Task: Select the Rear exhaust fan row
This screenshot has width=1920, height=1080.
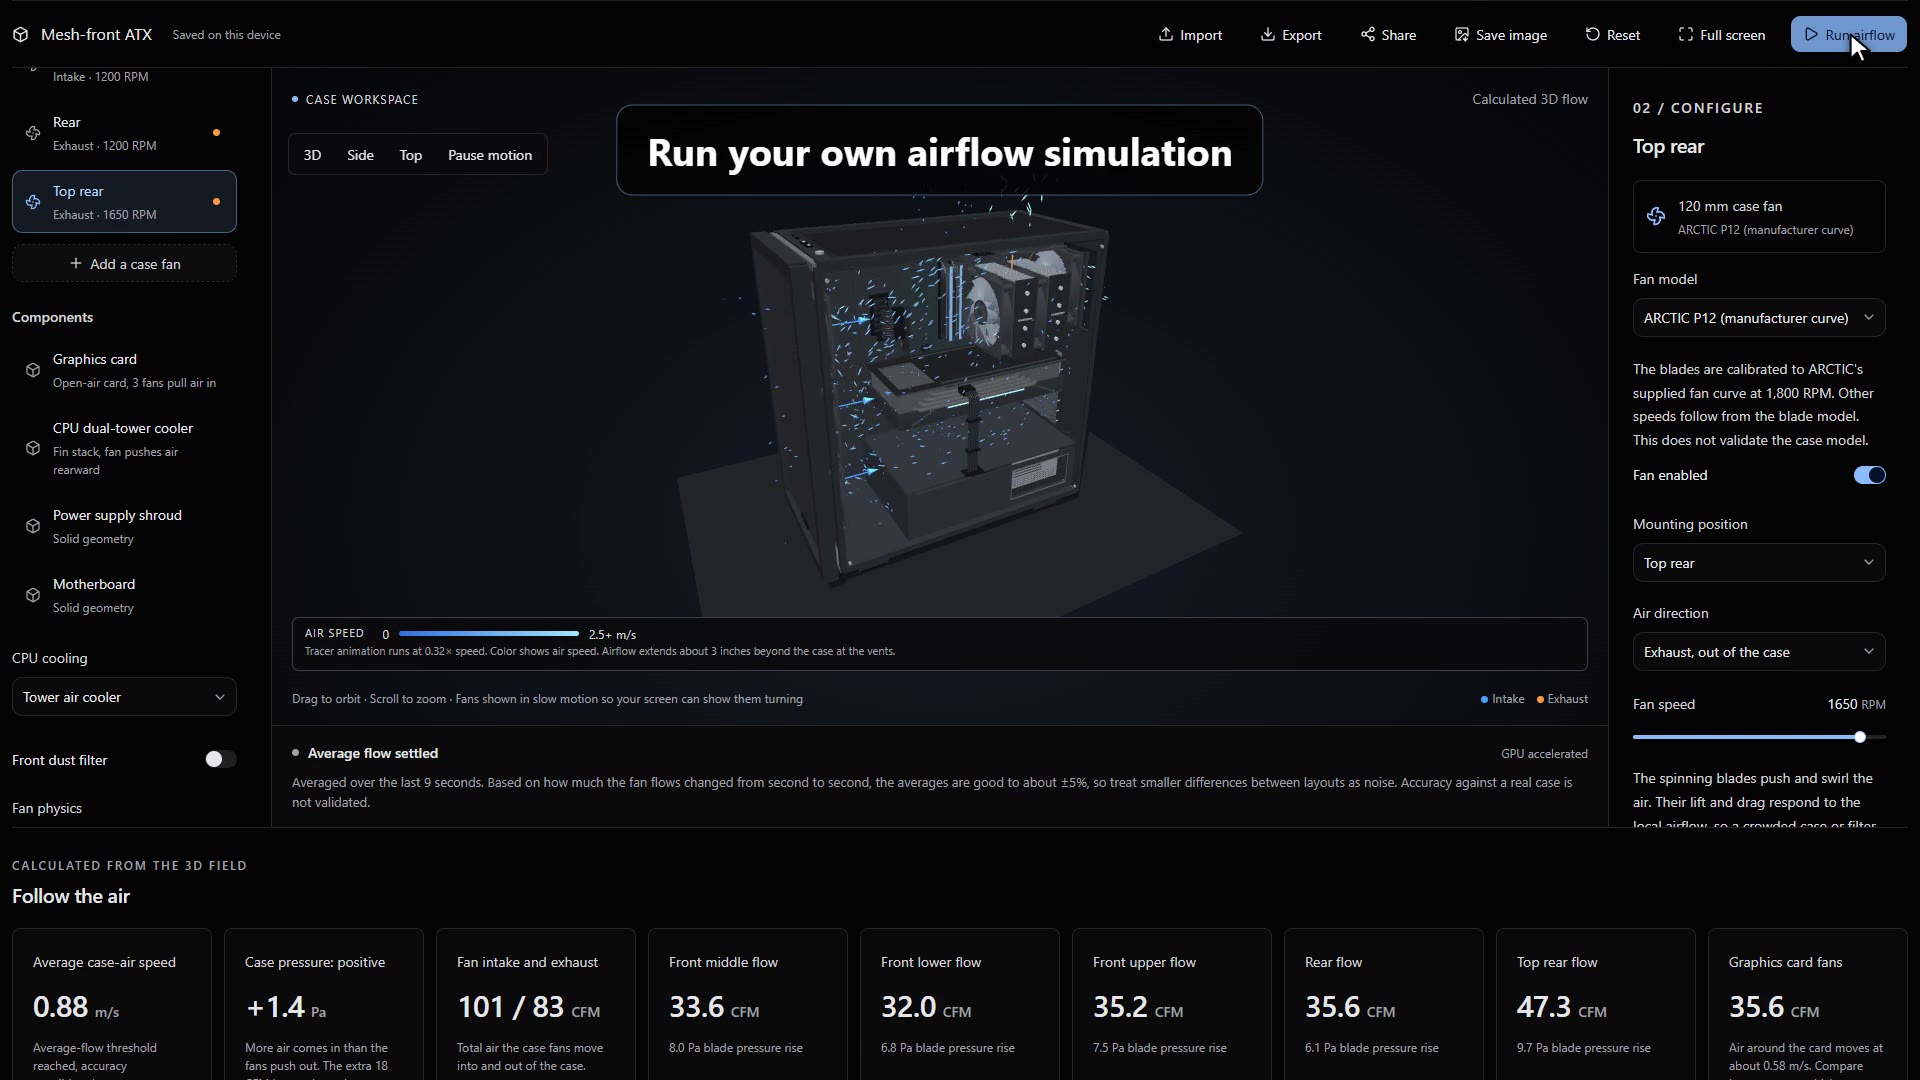Action: pos(124,133)
